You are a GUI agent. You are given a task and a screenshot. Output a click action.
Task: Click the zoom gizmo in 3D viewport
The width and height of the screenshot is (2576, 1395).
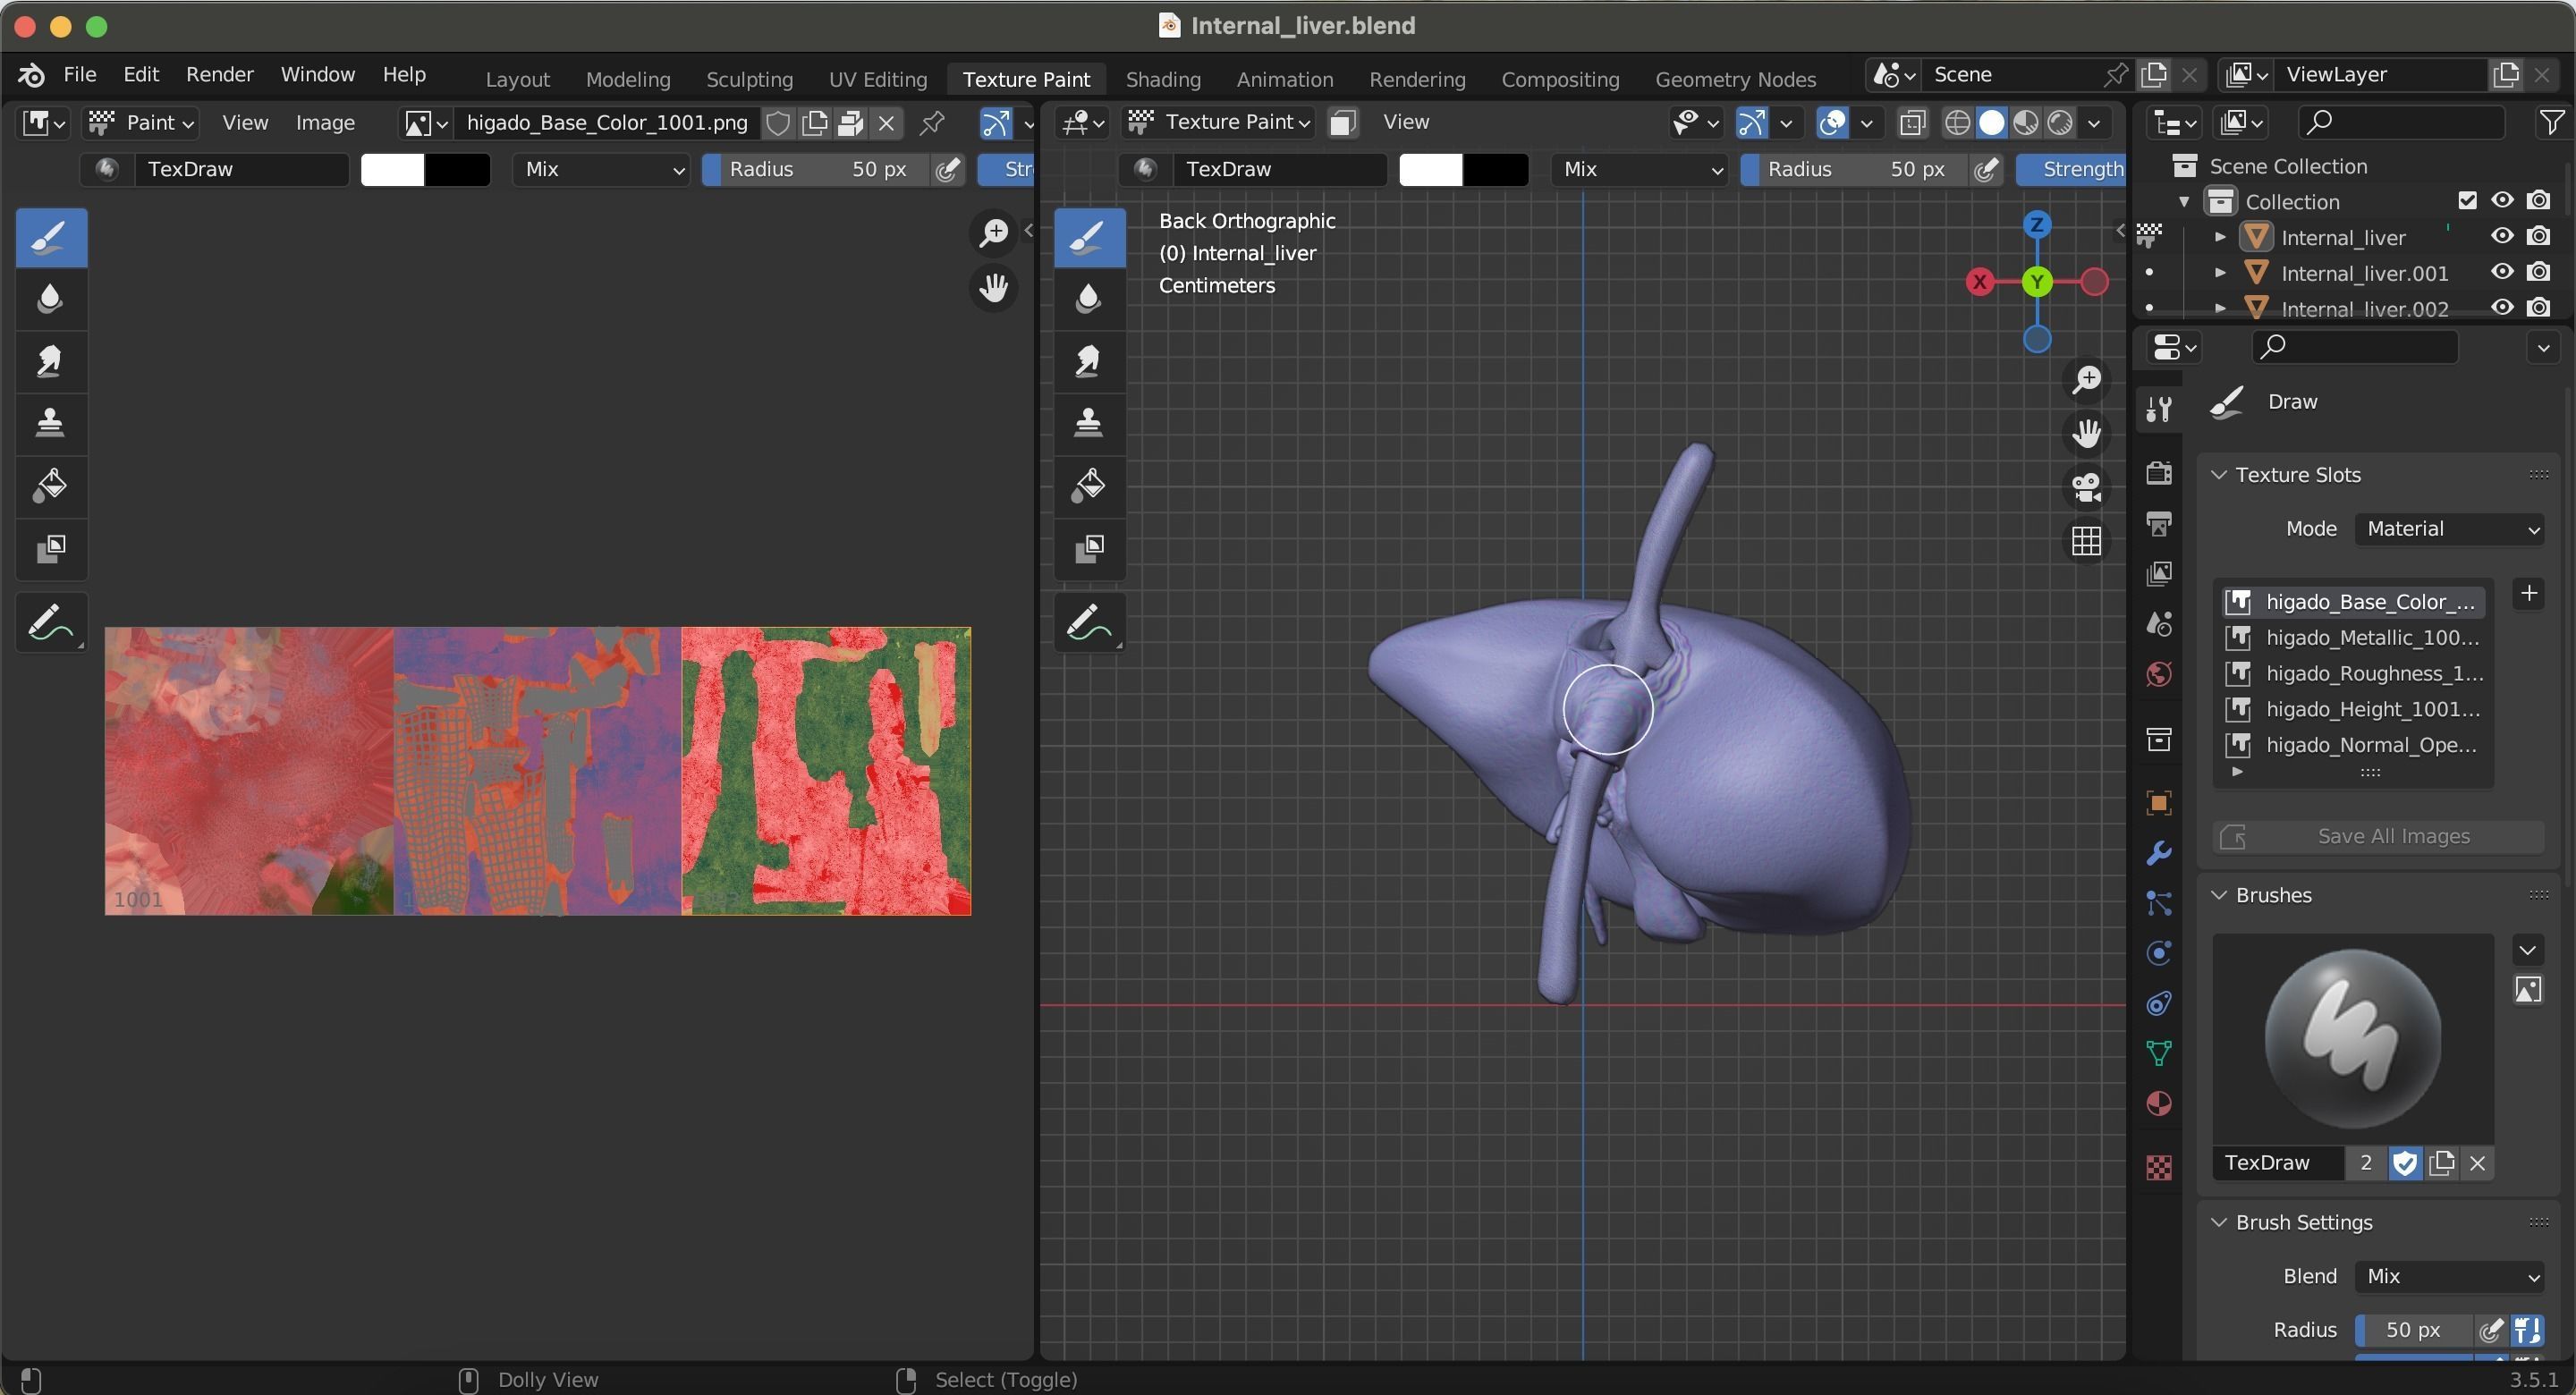(2087, 379)
